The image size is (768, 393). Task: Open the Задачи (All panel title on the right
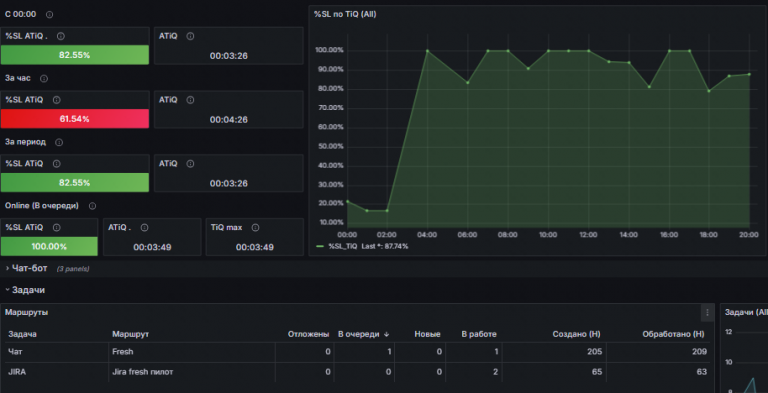[746, 312]
